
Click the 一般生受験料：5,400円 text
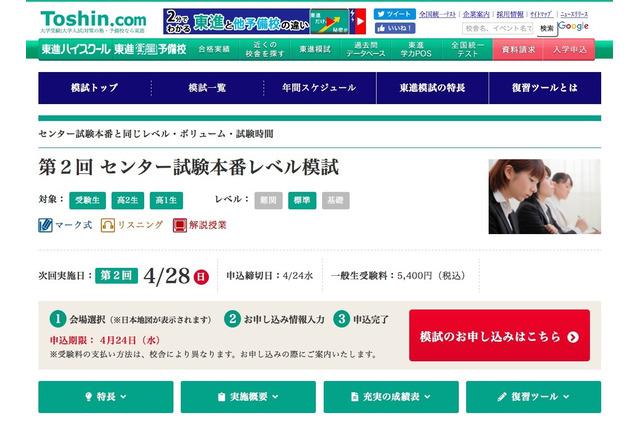[398, 276]
